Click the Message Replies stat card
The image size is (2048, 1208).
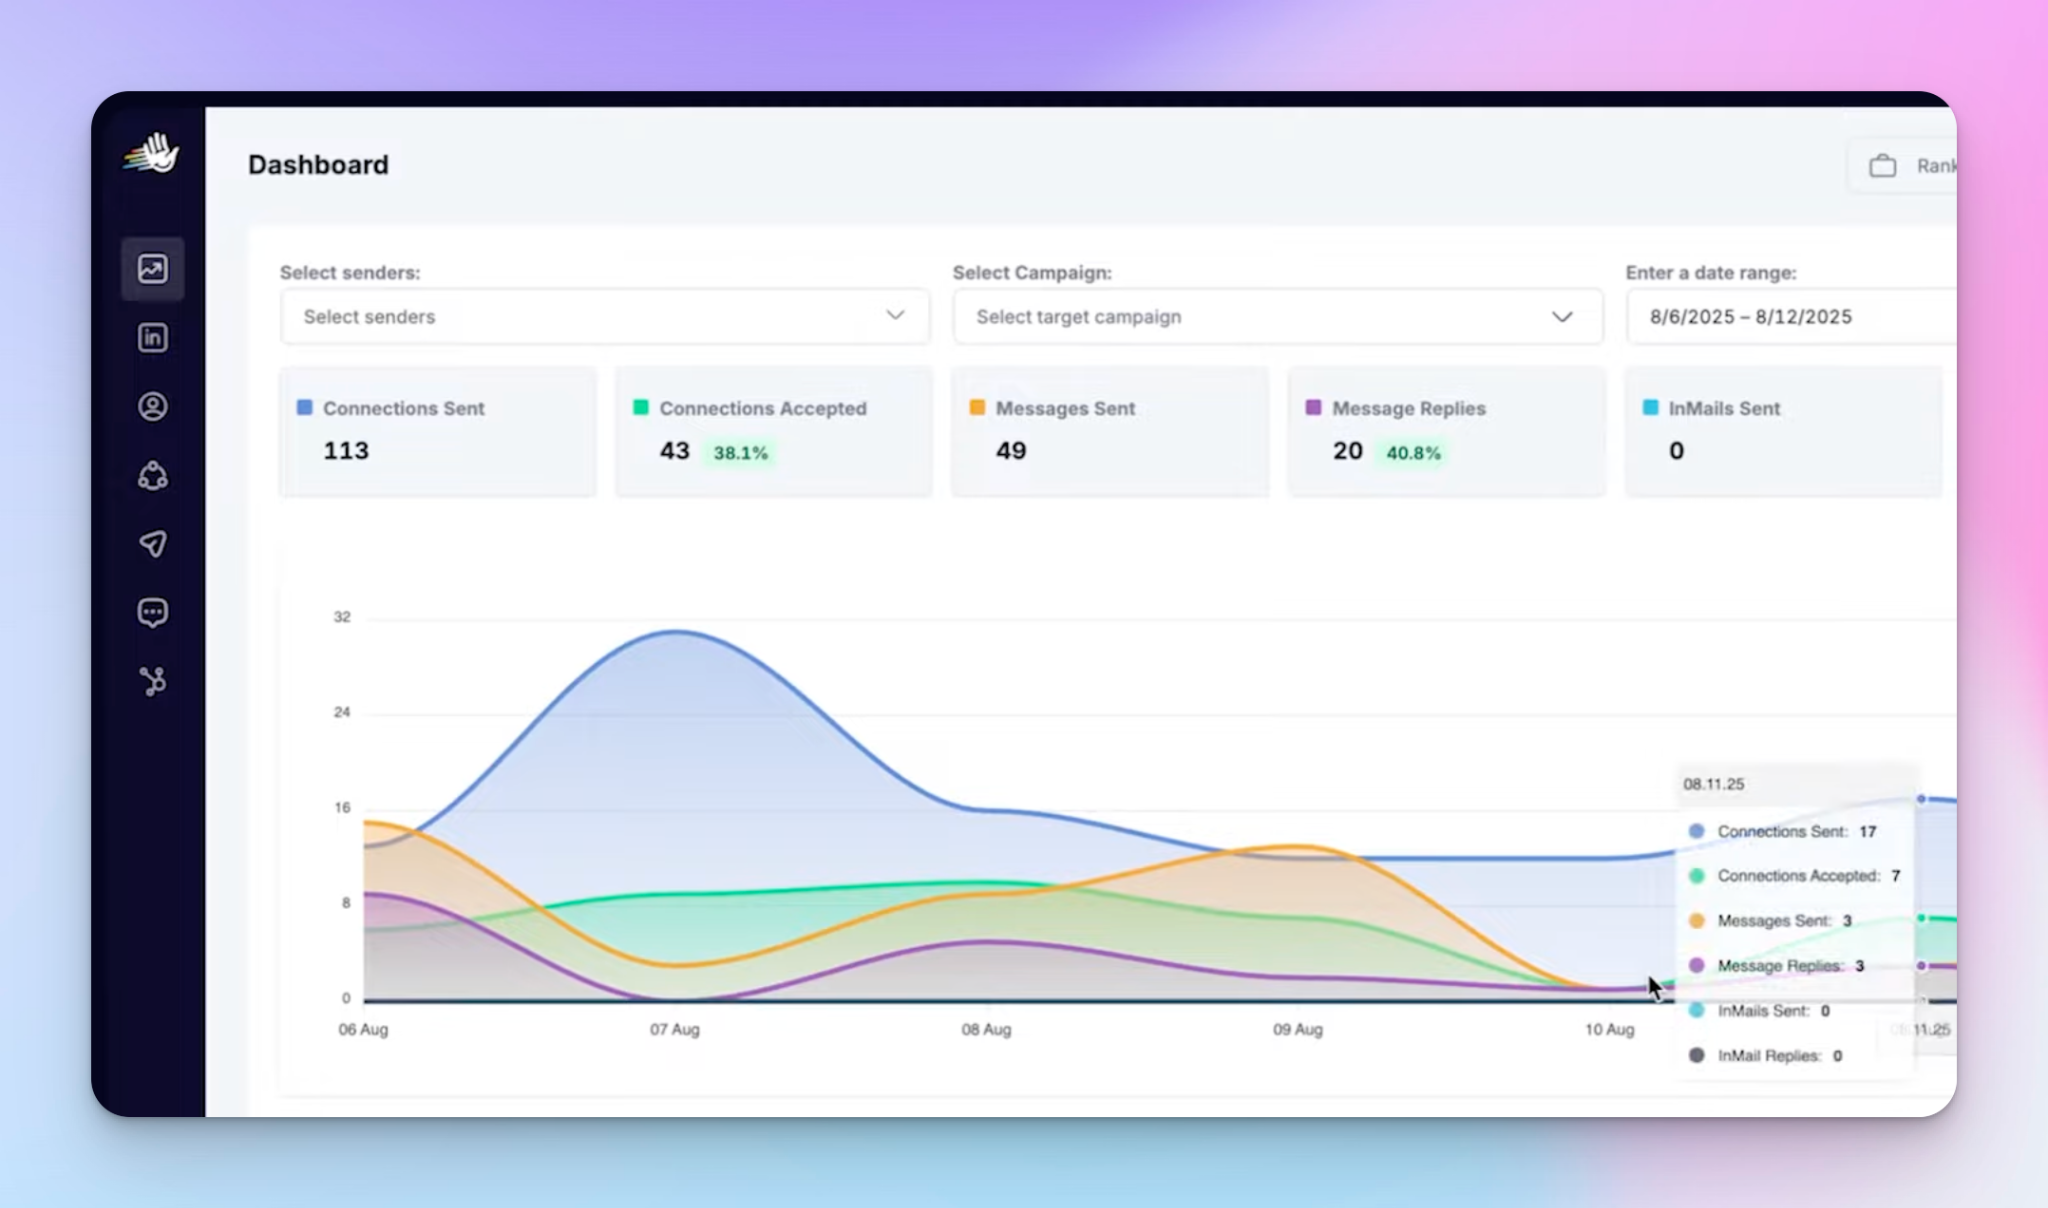pyautogui.click(x=1447, y=431)
